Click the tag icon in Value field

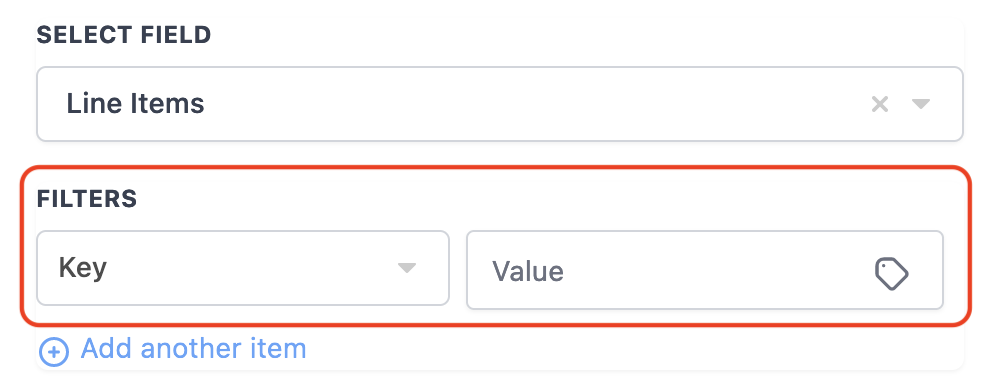891,274
